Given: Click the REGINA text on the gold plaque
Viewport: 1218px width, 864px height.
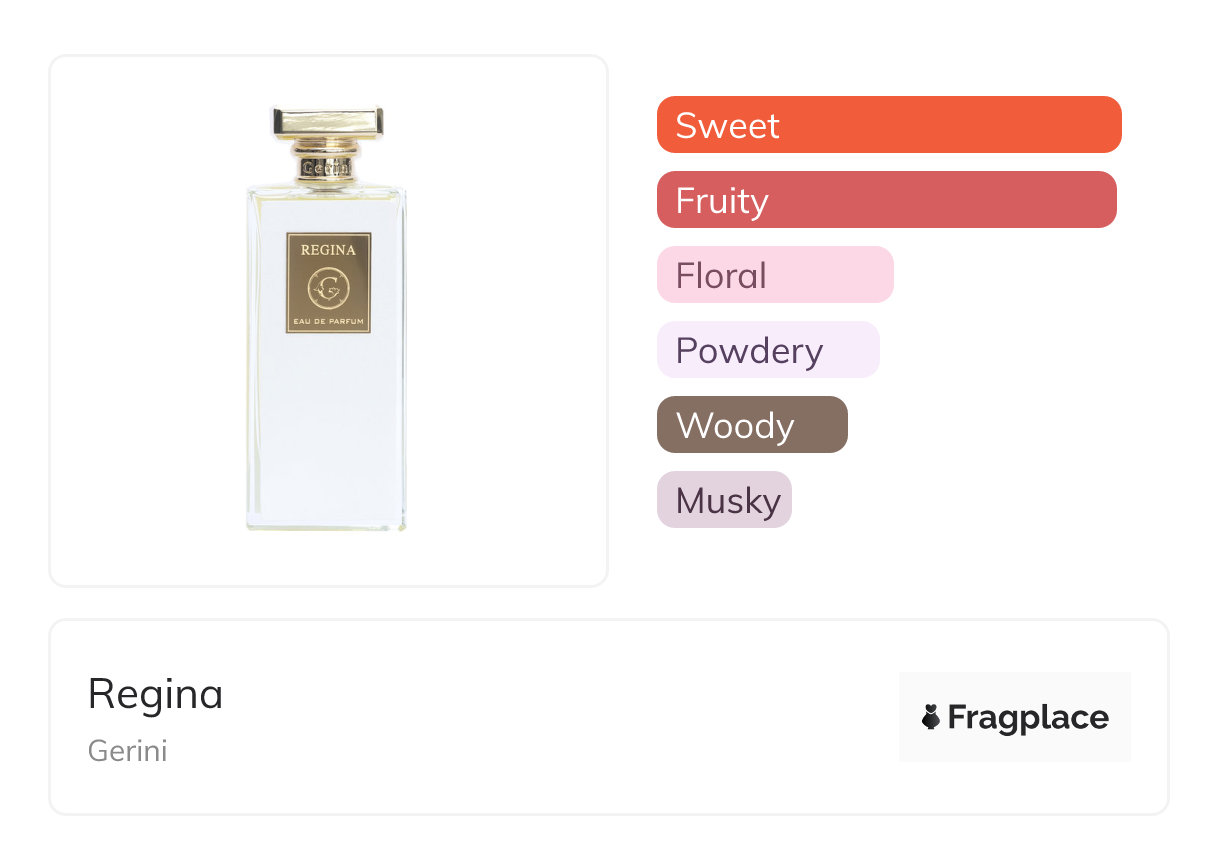Looking at the screenshot, I should (x=328, y=250).
